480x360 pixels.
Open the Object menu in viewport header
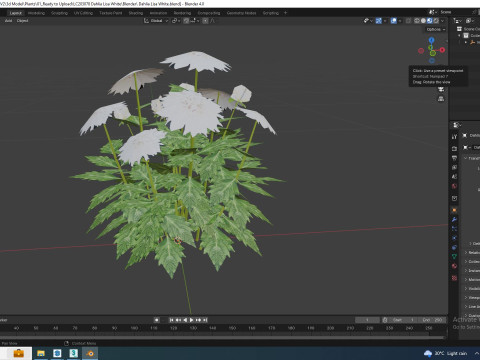pos(22,21)
